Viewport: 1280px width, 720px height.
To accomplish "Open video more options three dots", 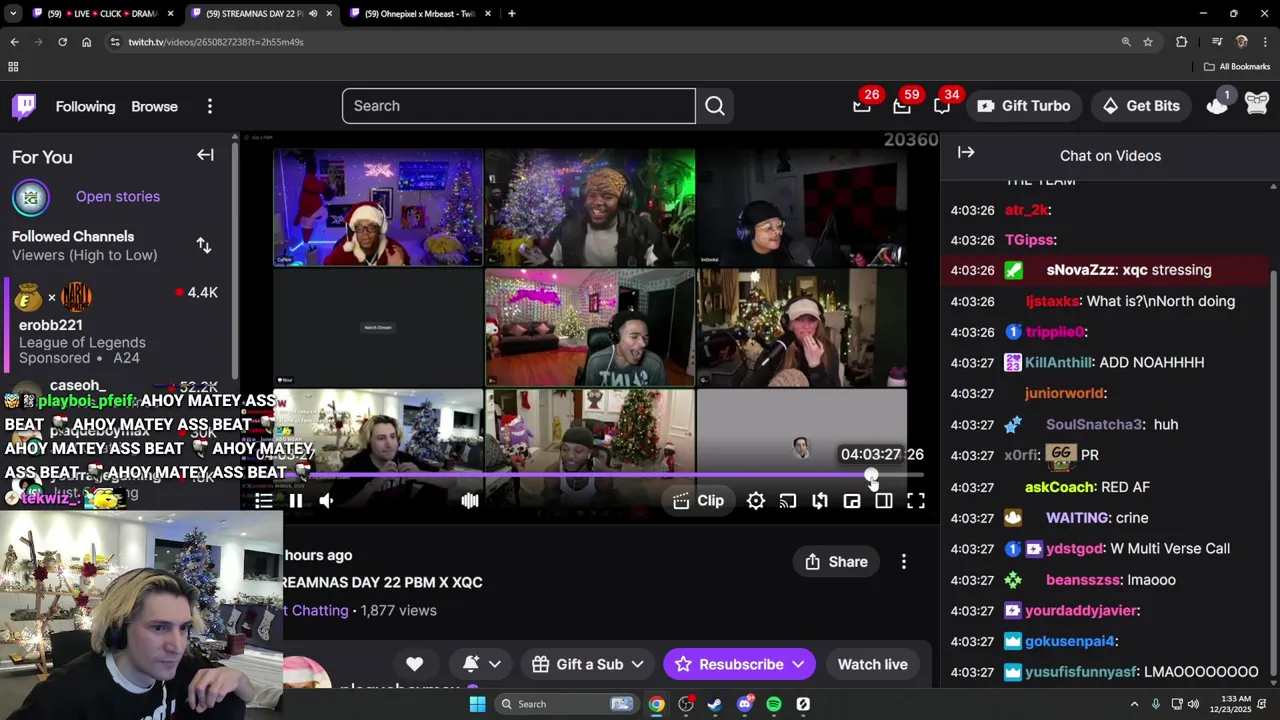I will click(x=904, y=562).
